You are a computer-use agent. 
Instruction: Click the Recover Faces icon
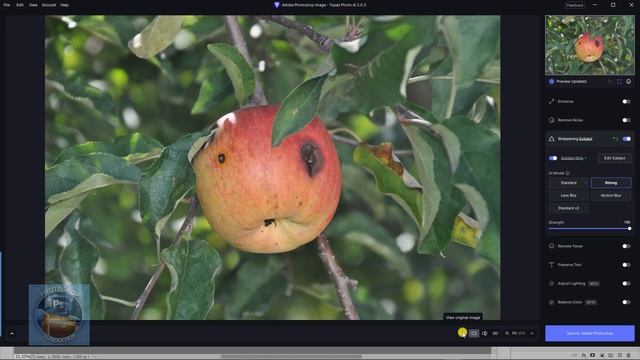(551, 246)
